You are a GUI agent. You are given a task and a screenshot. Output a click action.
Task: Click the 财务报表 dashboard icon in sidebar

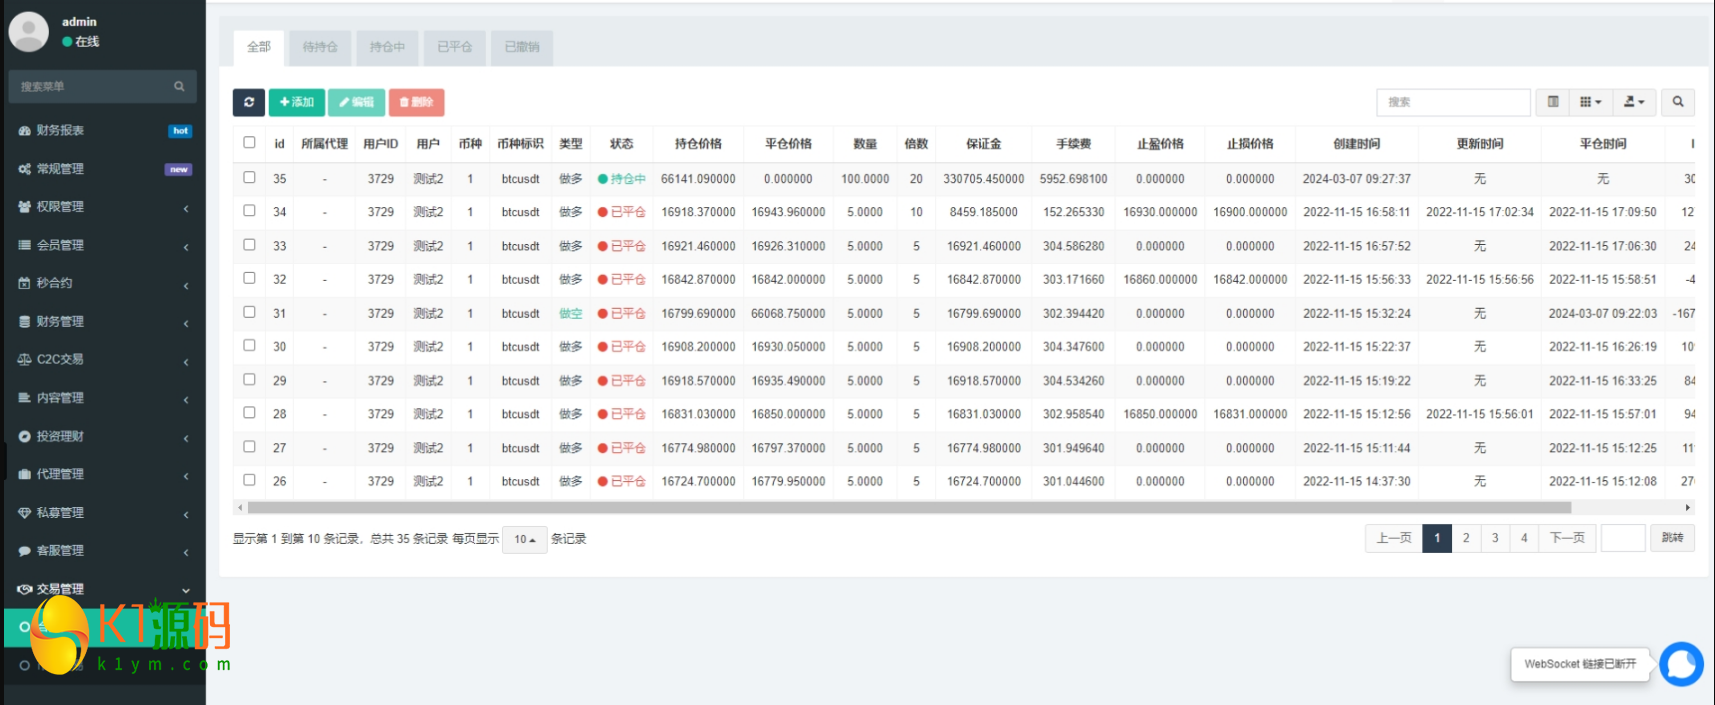click(25, 131)
